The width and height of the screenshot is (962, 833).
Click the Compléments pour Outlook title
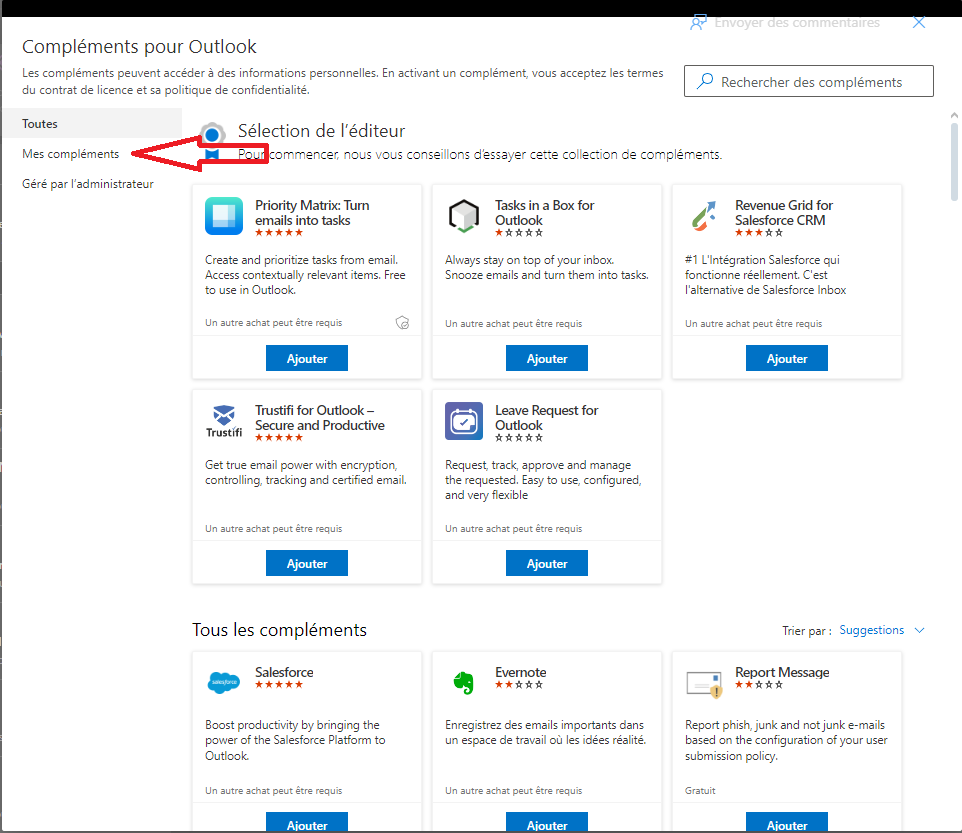click(x=139, y=47)
